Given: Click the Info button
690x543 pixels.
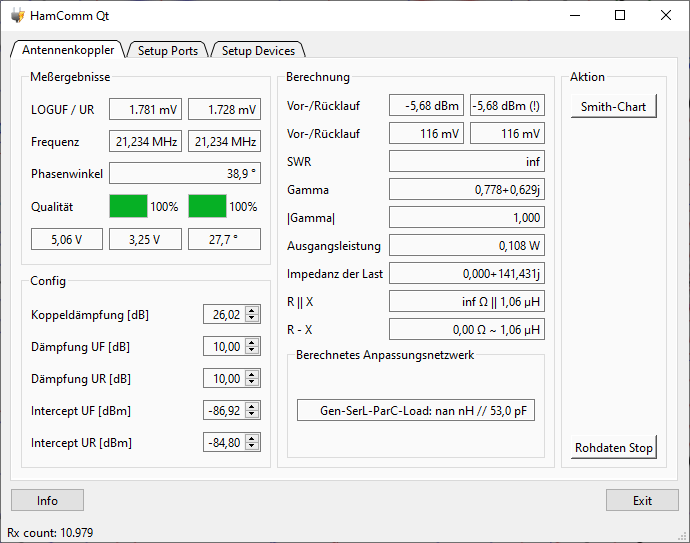Looking at the screenshot, I should point(47,500).
